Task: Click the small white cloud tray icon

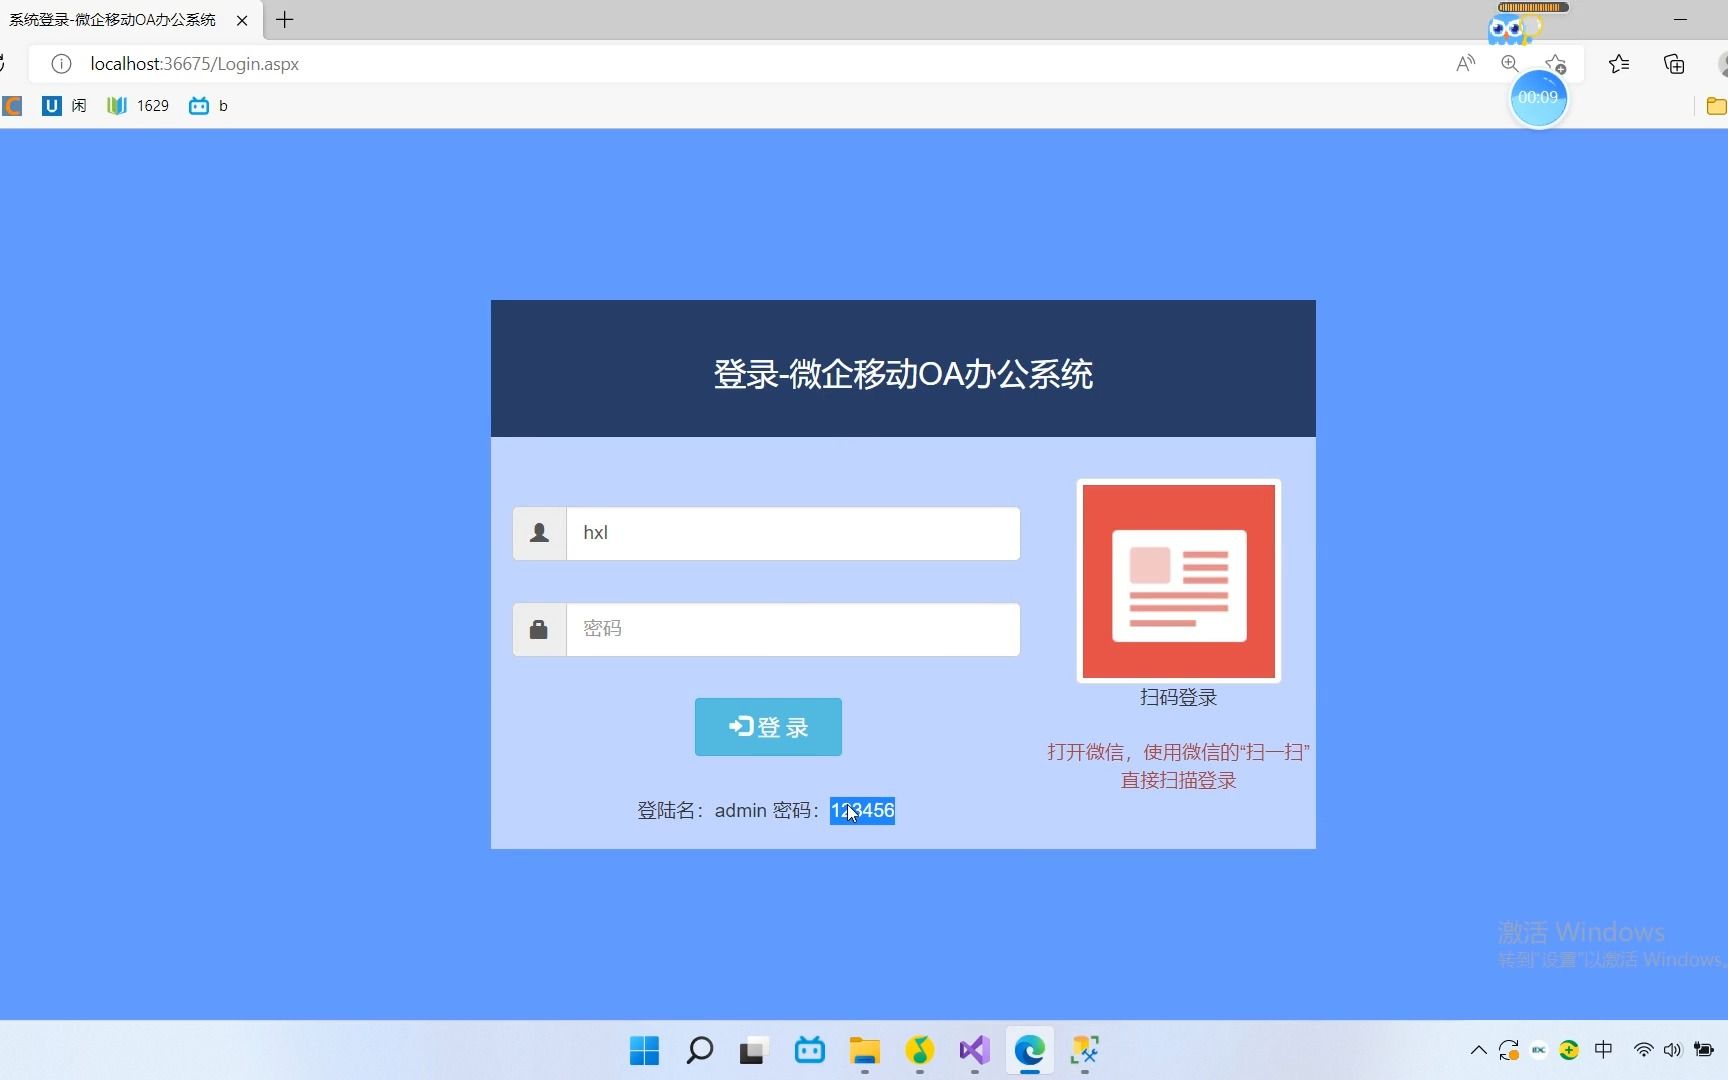Action: pos(1539,1050)
